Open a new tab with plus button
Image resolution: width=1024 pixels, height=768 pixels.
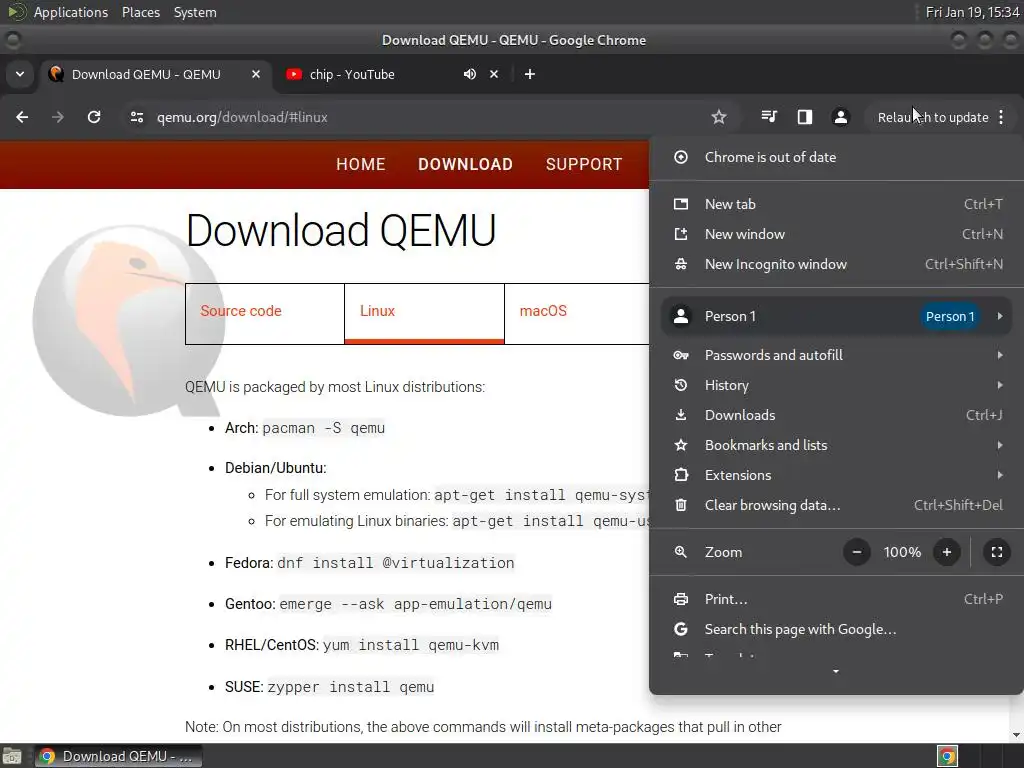tap(530, 74)
